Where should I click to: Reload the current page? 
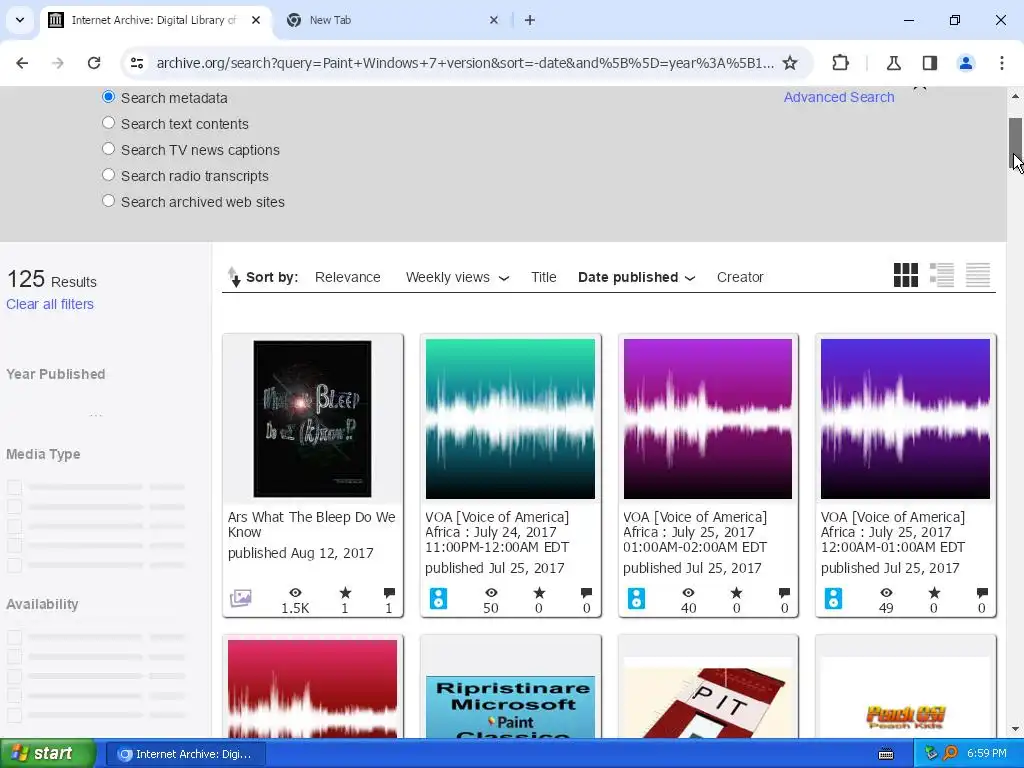94,63
